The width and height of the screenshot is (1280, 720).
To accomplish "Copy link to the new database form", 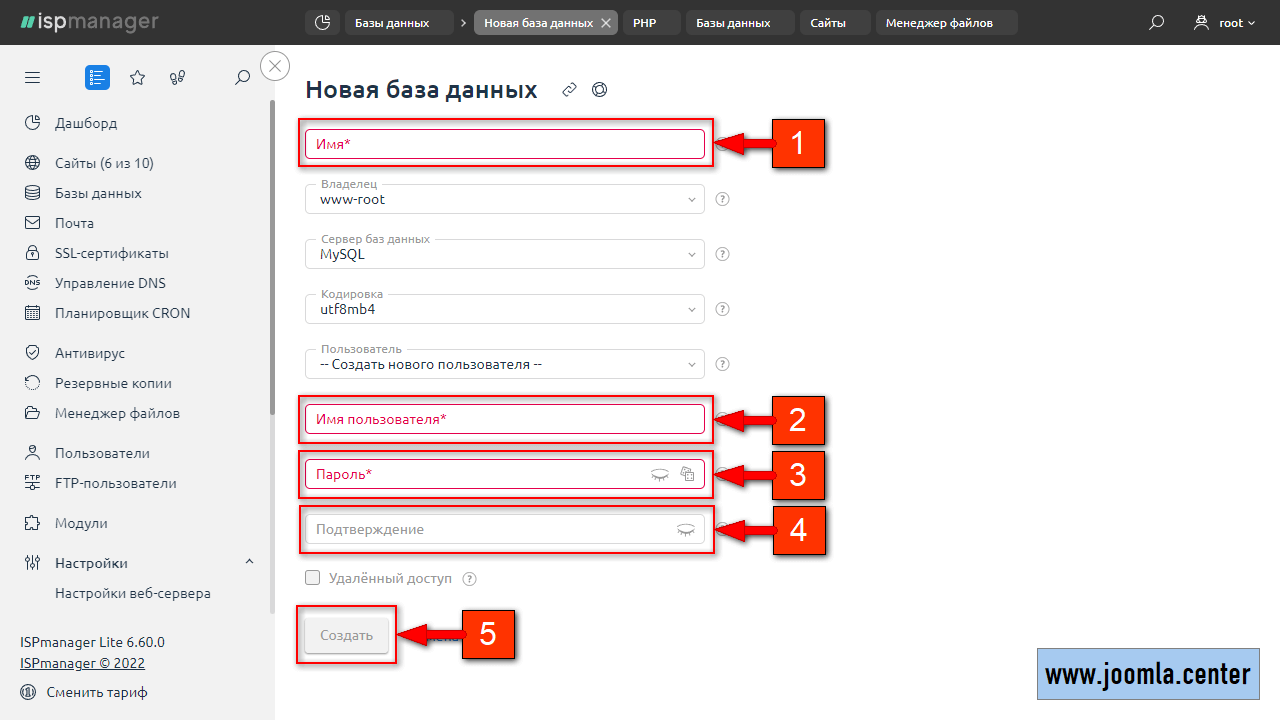I will [x=569, y=90].
